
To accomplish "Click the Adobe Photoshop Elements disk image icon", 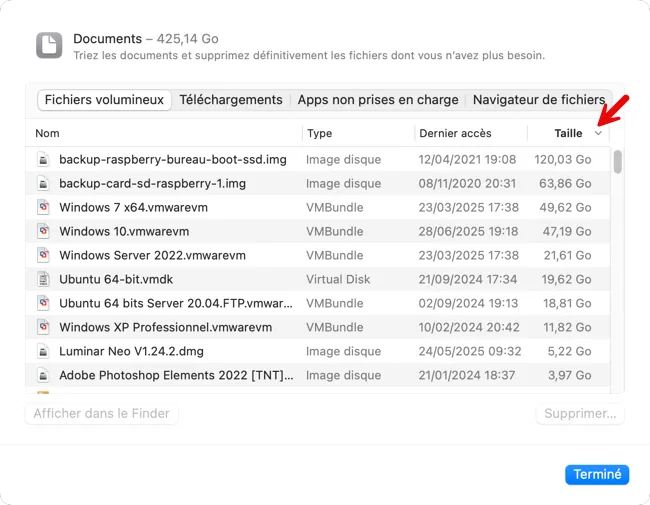I will [44, 375].
